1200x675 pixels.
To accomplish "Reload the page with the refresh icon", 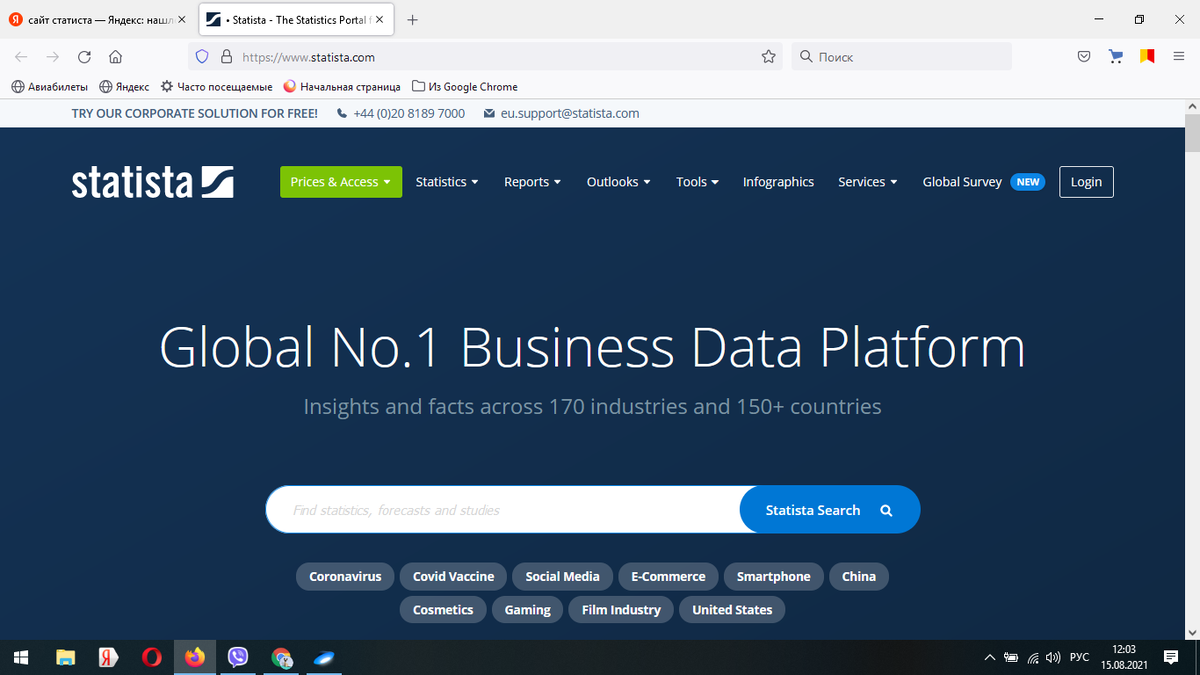I will pyautogui.click(x=85, y=57).
